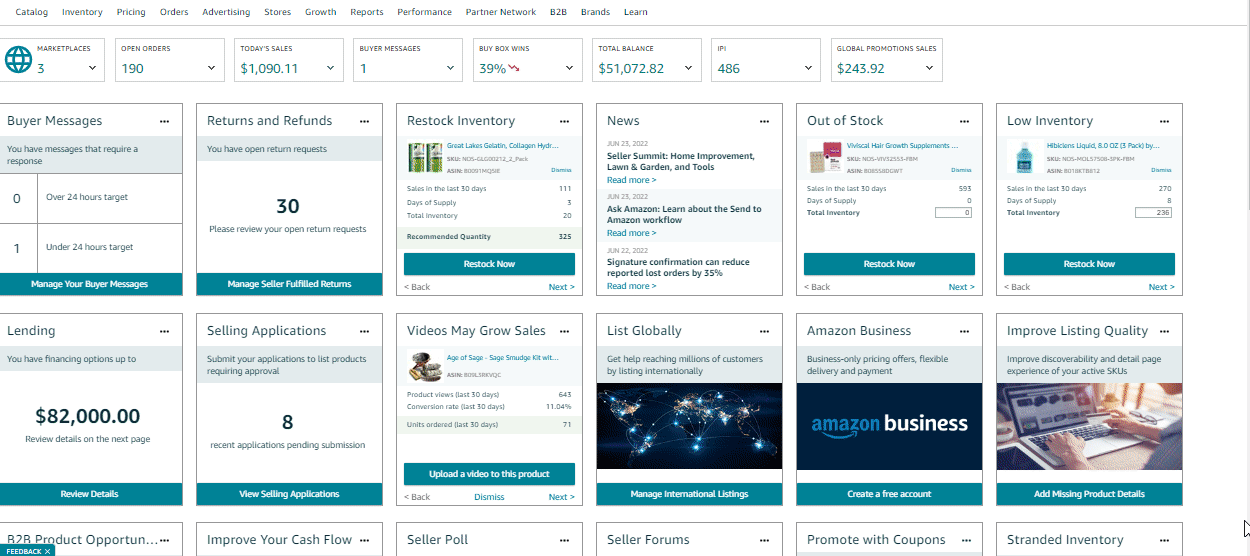Open the Improve Listing Quality options menu
The width and height of the screenshot is (1250, 556).
point(1165,331)
